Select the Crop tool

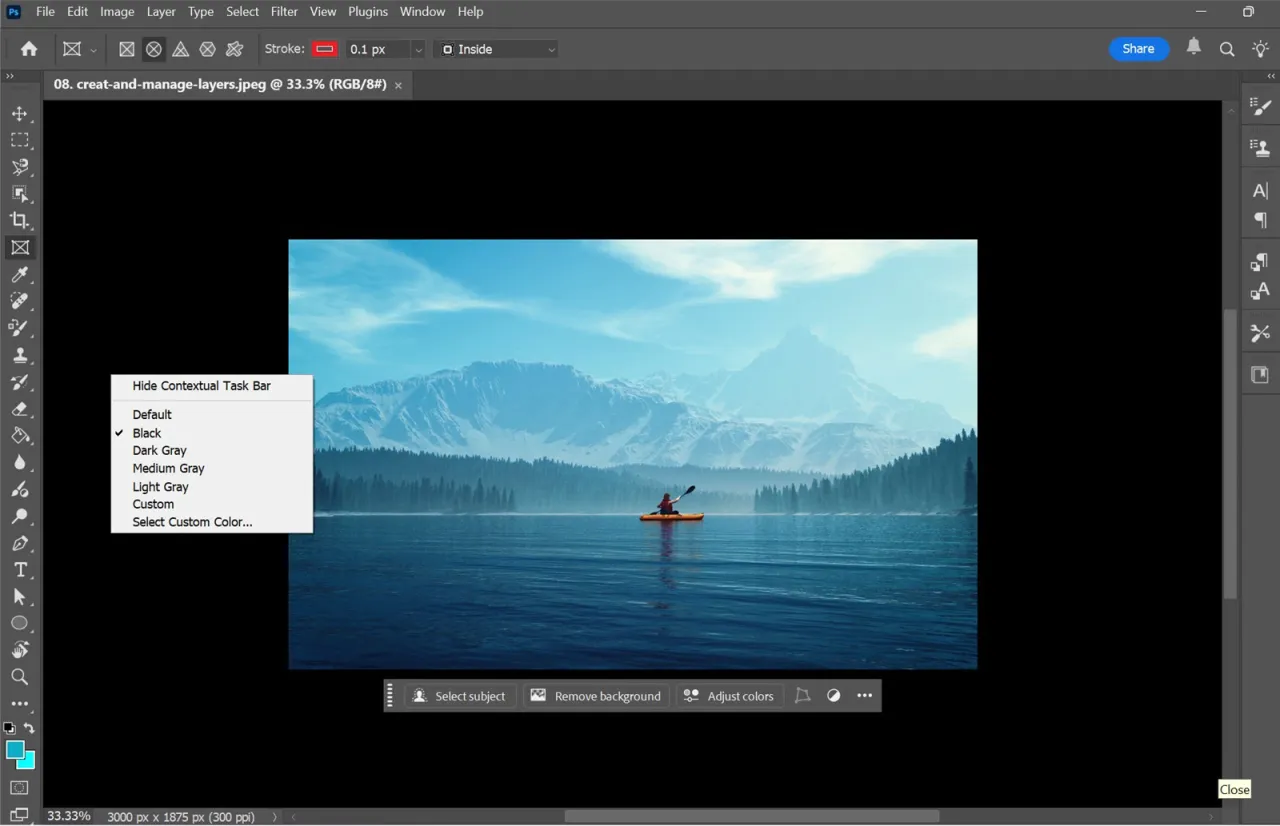pyautogui.click(x=20, y=221)
